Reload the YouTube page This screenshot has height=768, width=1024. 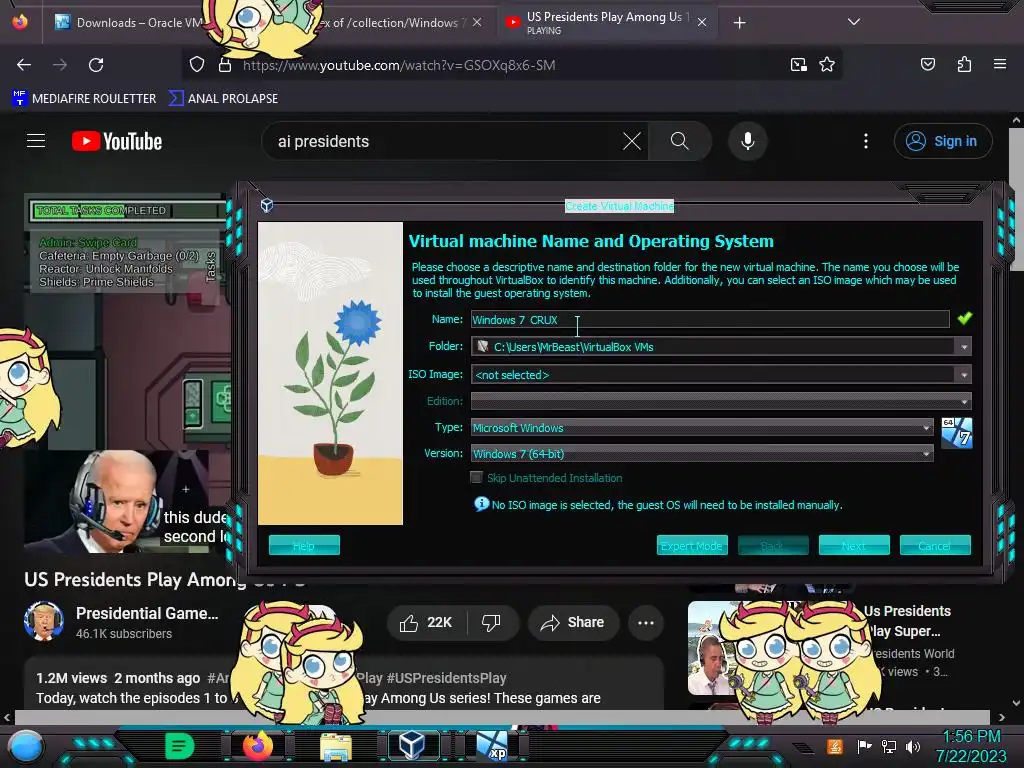96,65
